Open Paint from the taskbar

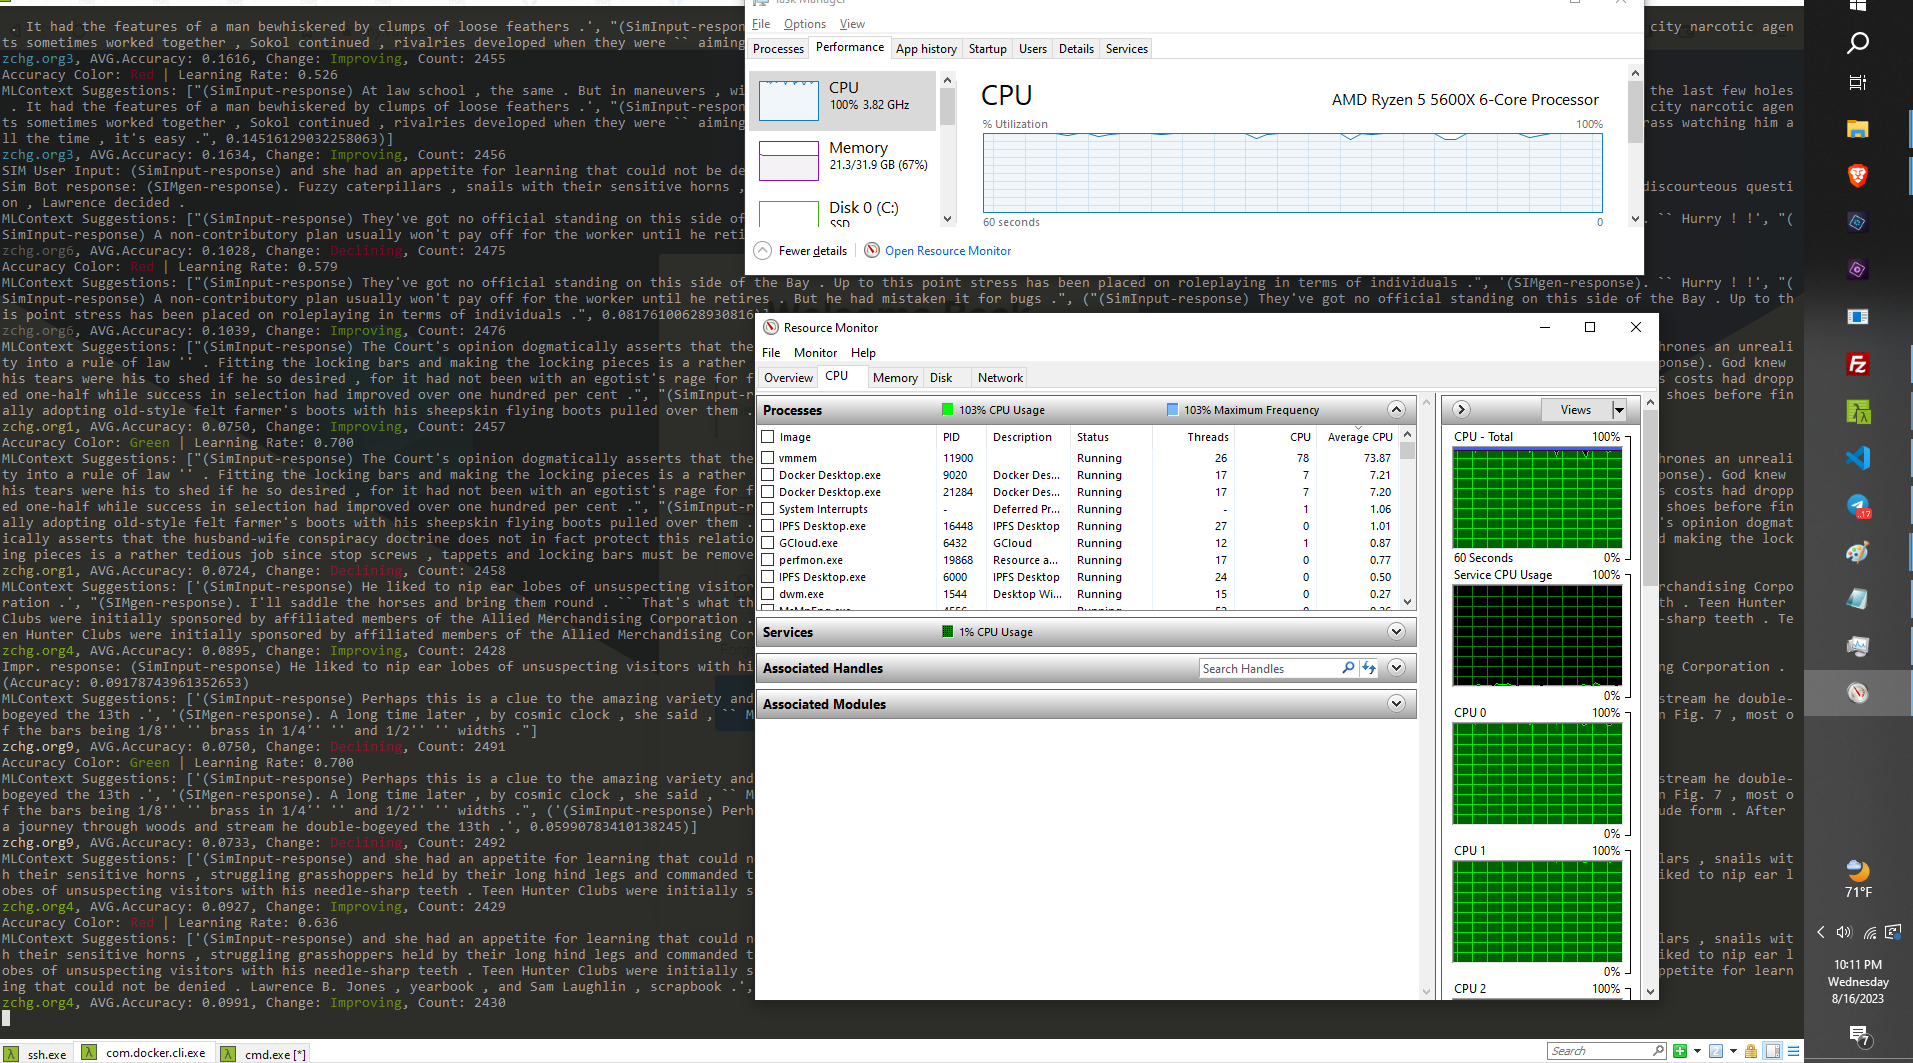1857,552
